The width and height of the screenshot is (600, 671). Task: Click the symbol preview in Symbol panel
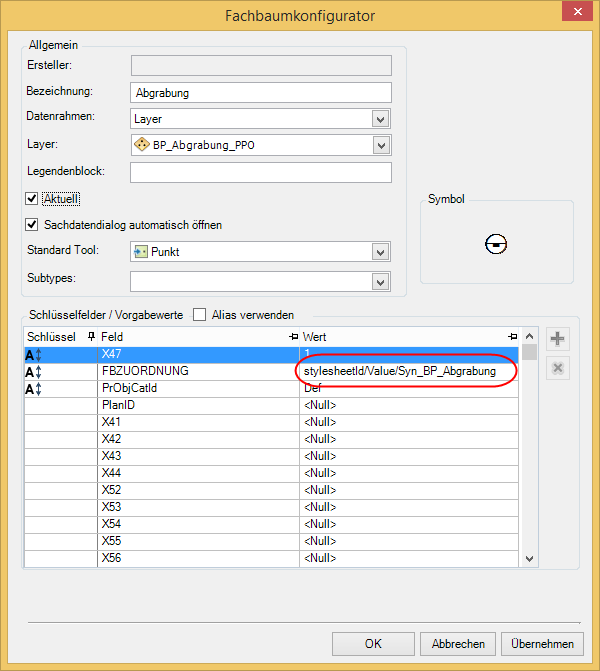click(496, 243)
